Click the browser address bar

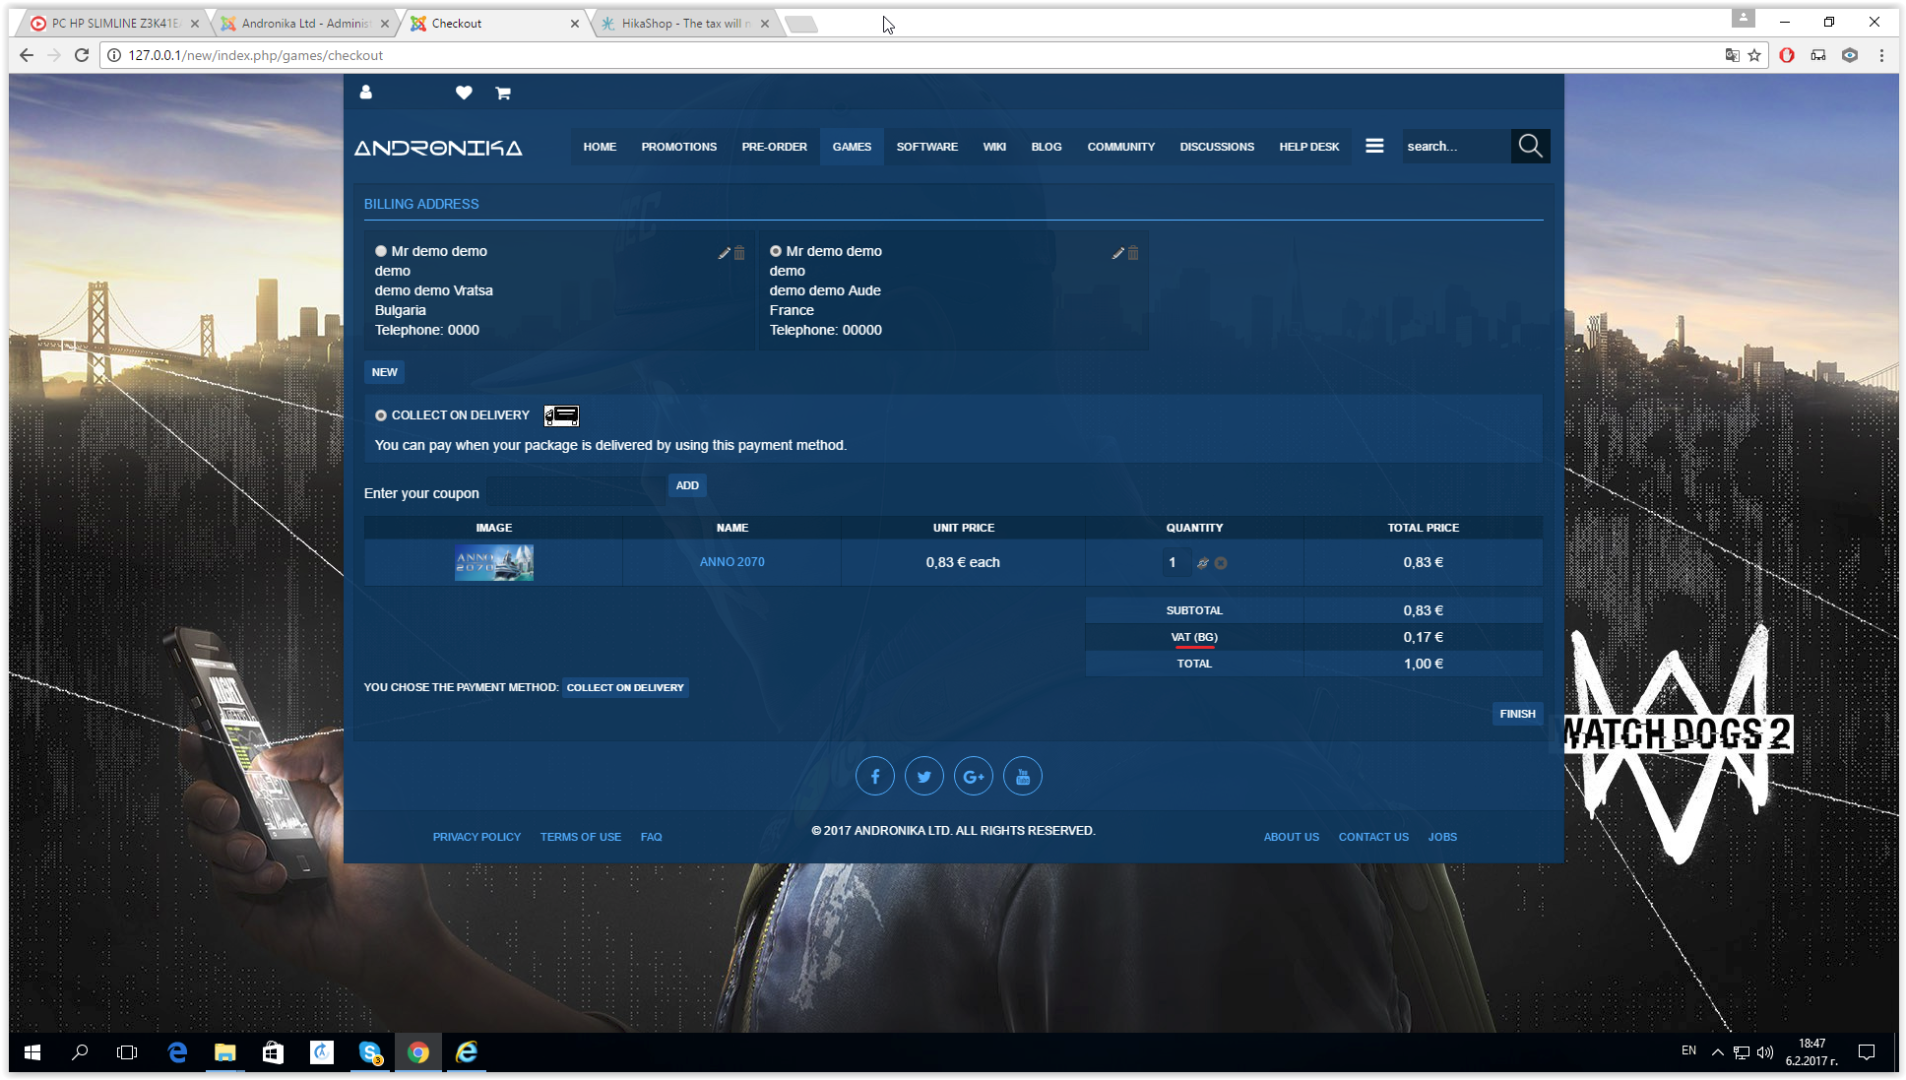[x=910, y=55]
